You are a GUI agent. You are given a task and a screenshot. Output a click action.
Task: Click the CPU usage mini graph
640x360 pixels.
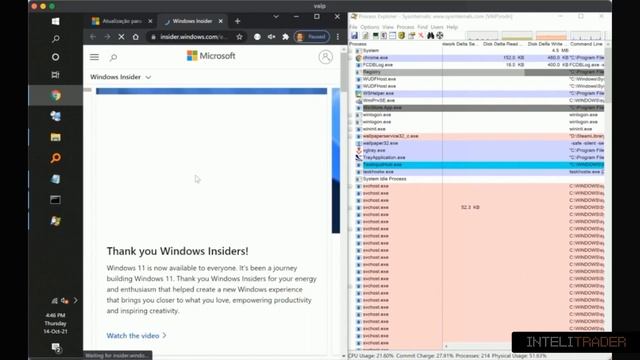[482, 36]
